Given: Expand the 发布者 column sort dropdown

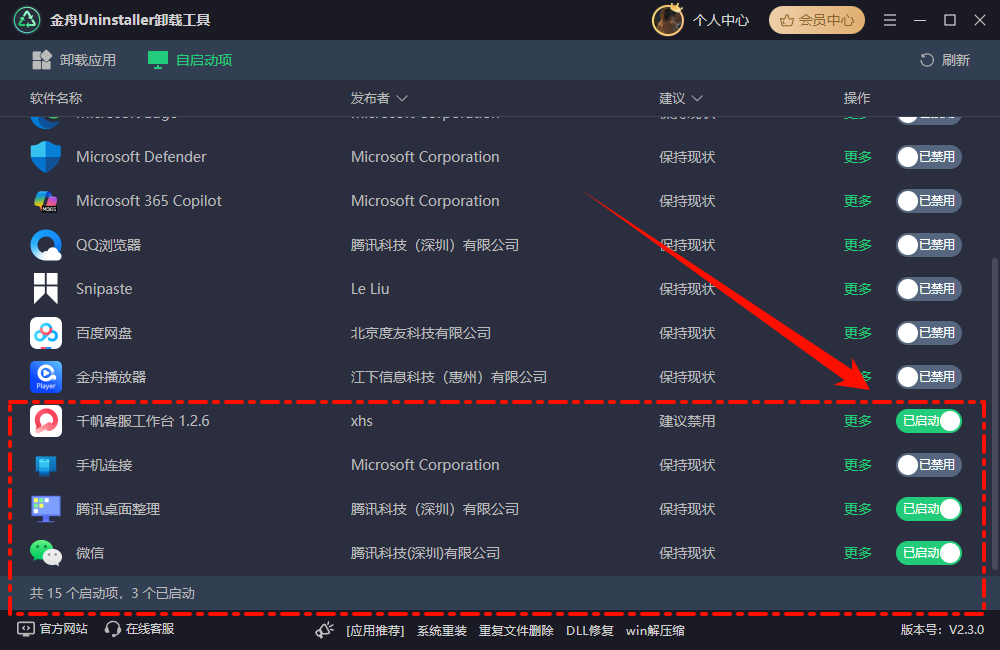Looking at the screenshot, I should click(402, 98).
